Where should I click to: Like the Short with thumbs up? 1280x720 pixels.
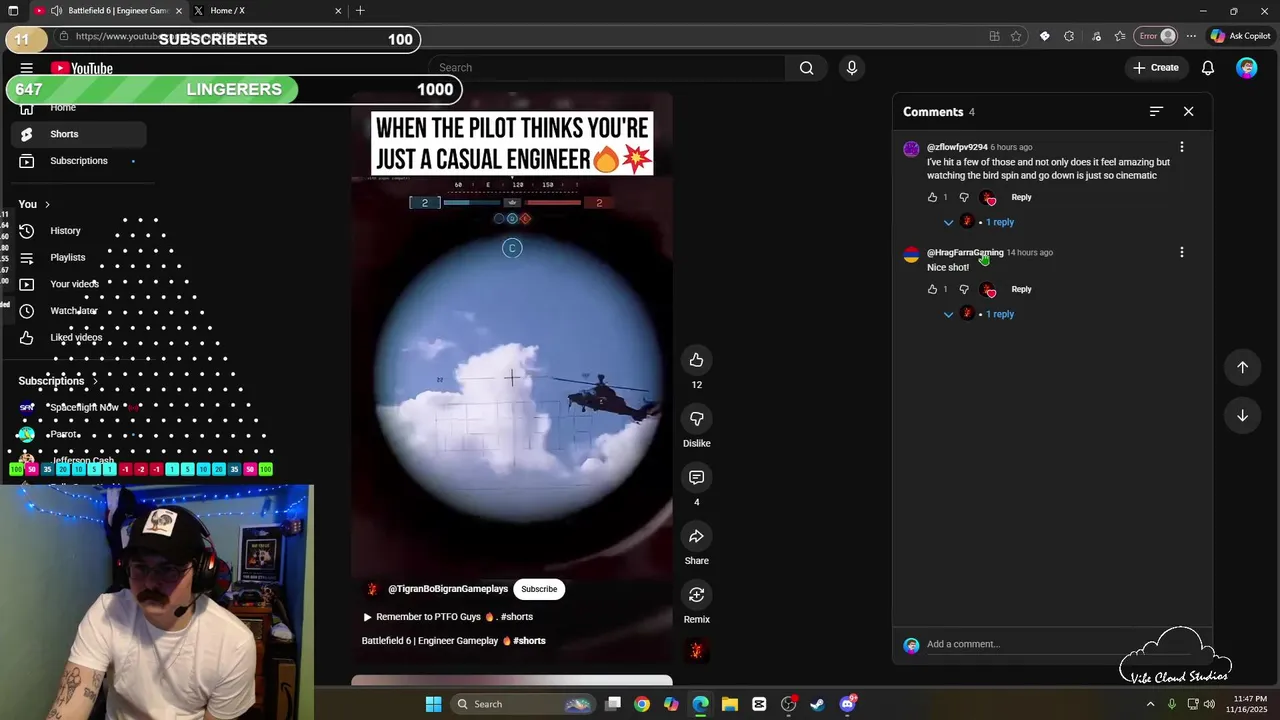697,360
